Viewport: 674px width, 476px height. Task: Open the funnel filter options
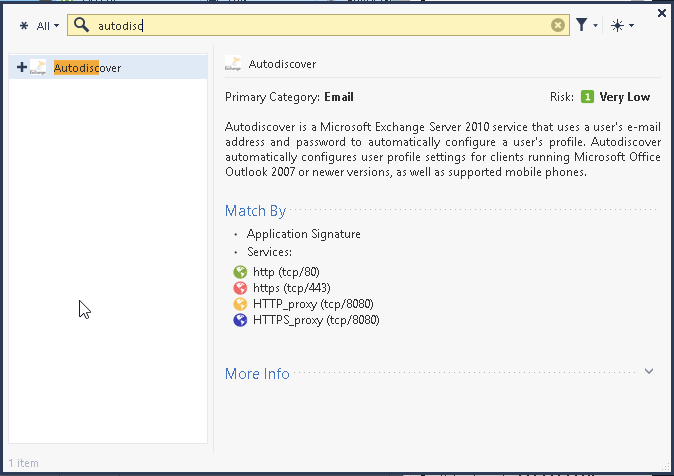point(582,25)
